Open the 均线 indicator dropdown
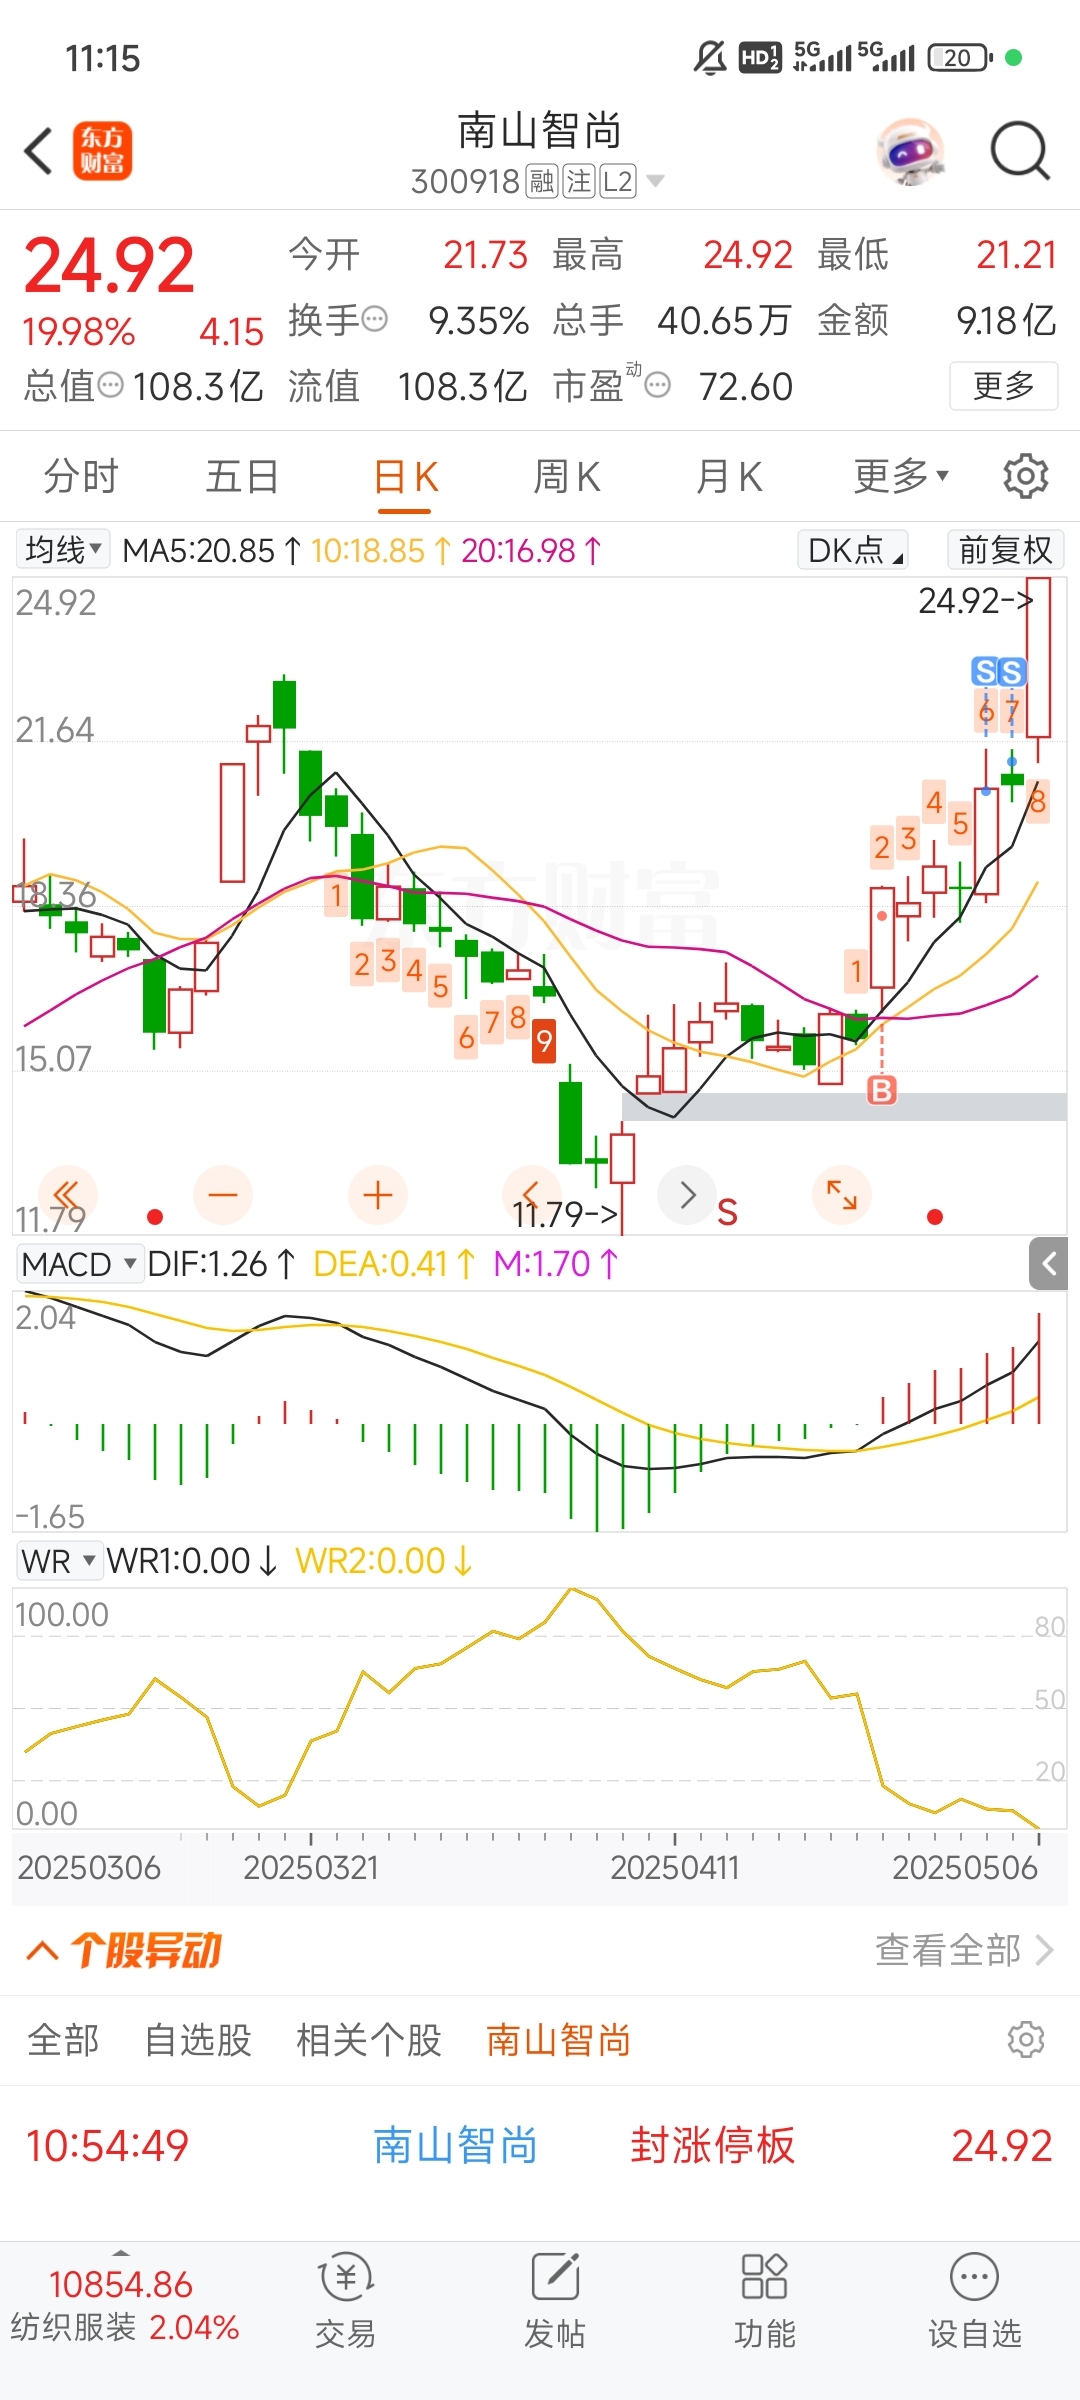This screenshot has height=2400, width=1080. 63,550
